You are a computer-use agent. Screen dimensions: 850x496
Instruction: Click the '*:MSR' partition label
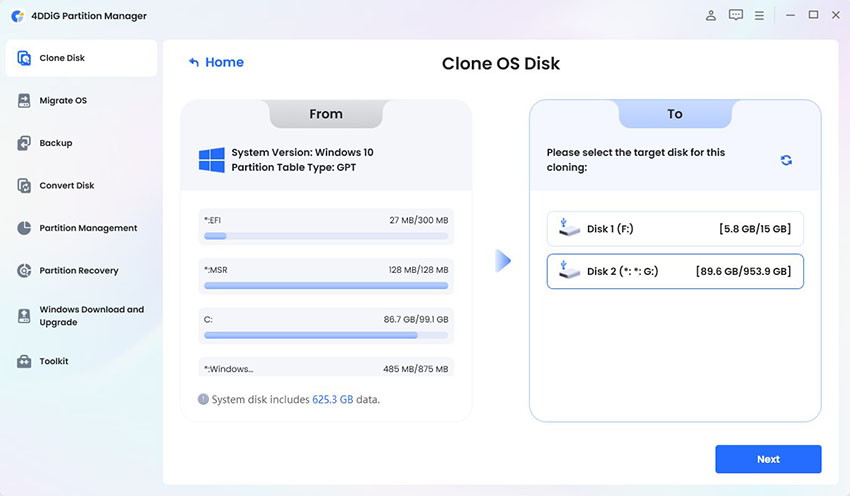coord(215,270)
